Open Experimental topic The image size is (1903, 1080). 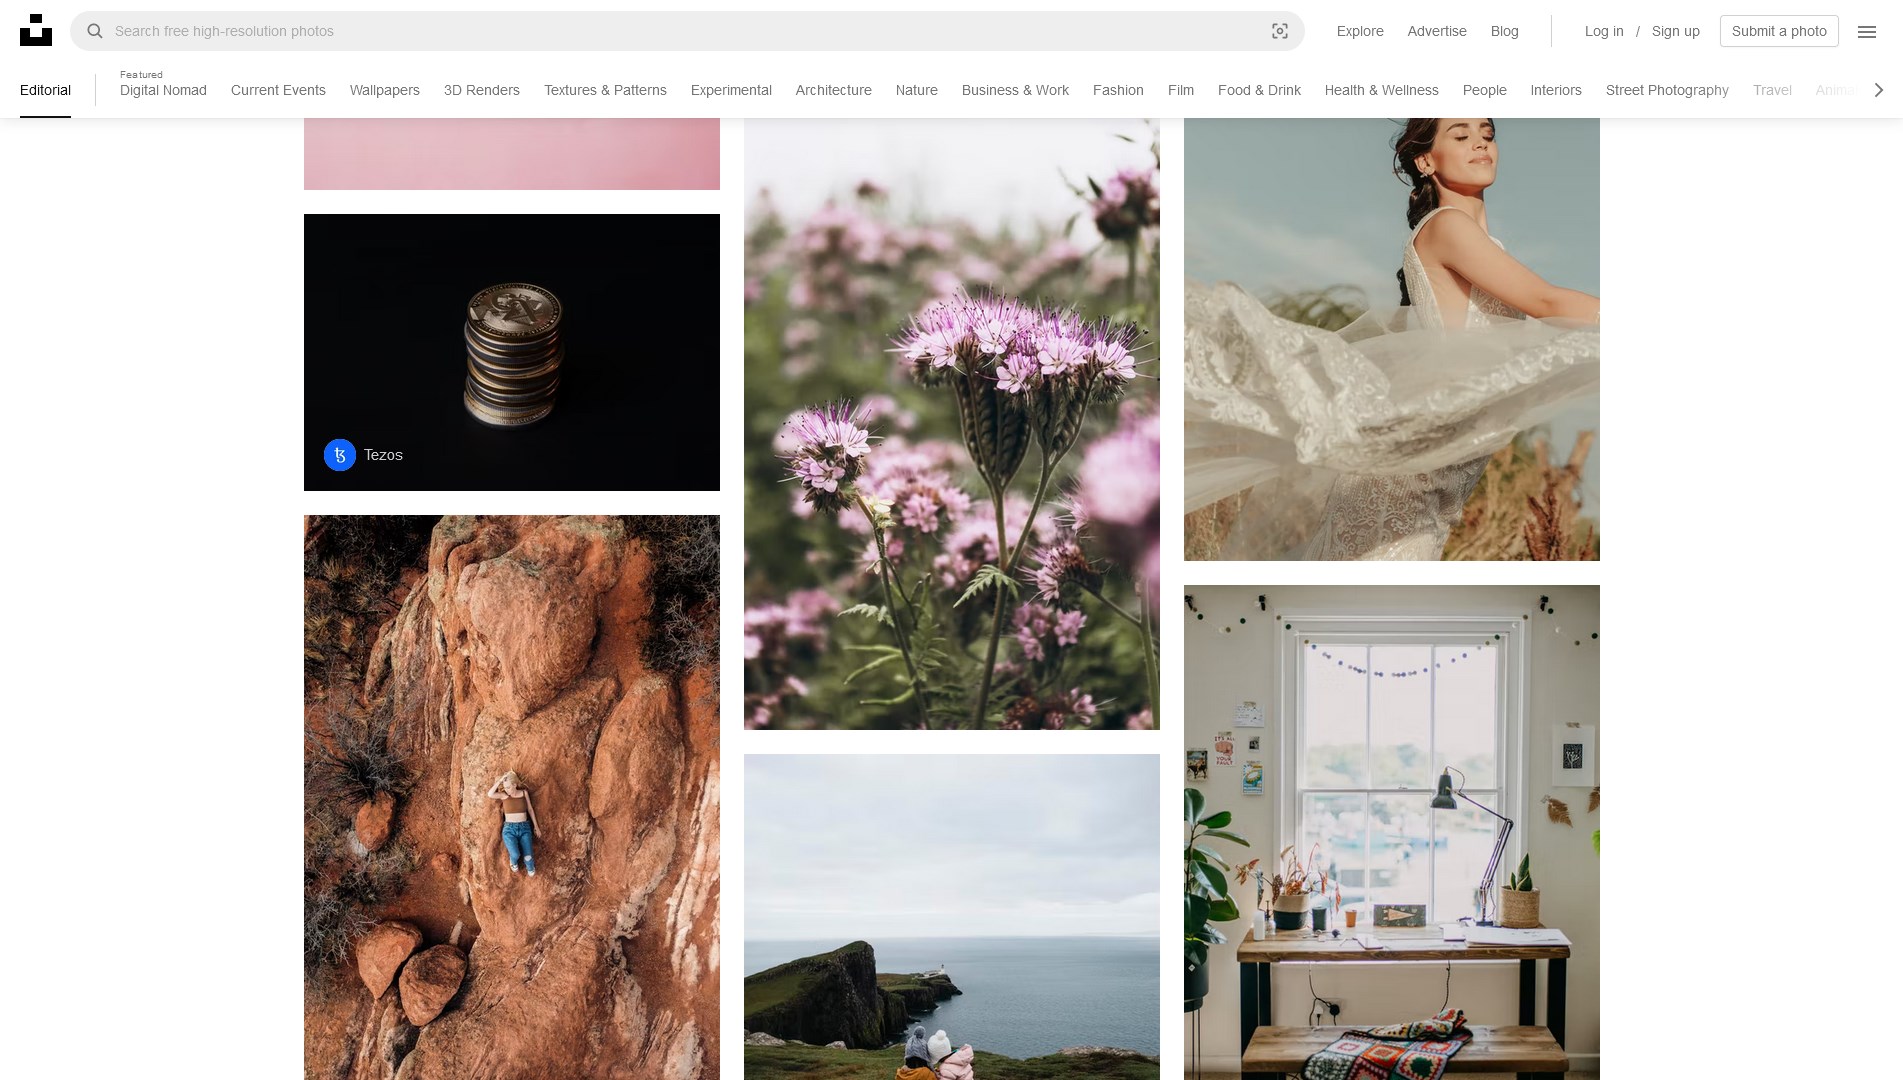[731, 90]
